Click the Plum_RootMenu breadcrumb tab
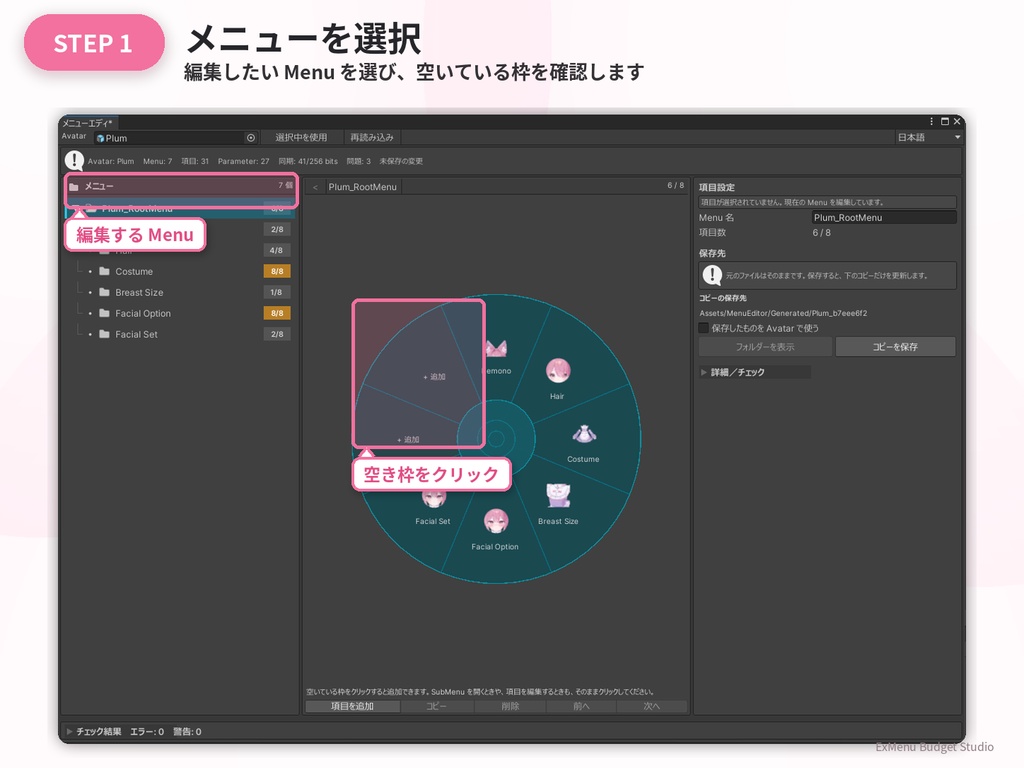The height and width of the screenshot is (768, 1024). coord(362,187)
